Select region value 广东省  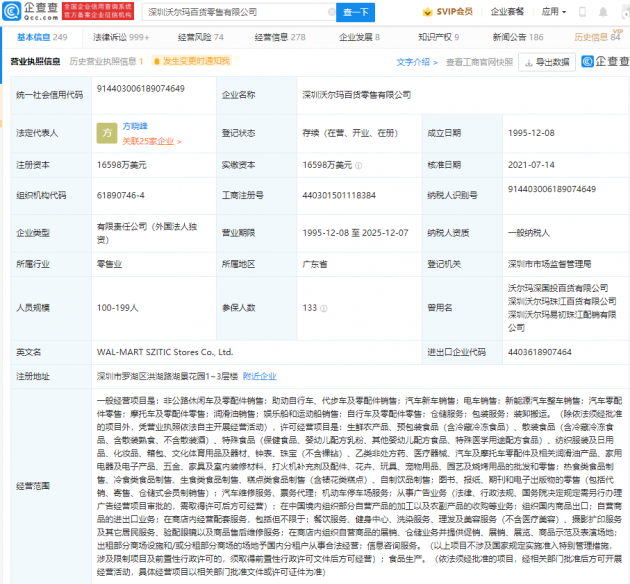(315, 264)
